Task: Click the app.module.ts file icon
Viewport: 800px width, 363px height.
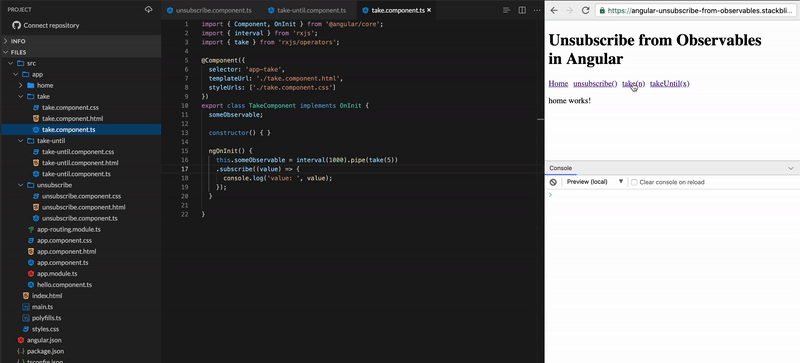Action: [31, 274]
